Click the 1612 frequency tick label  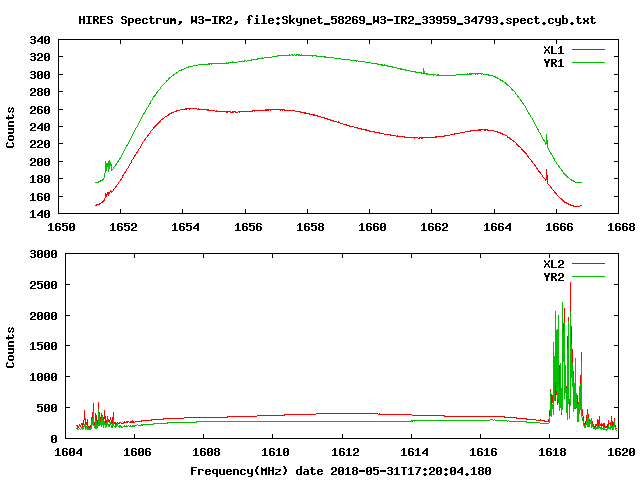[x=345, y=452]
